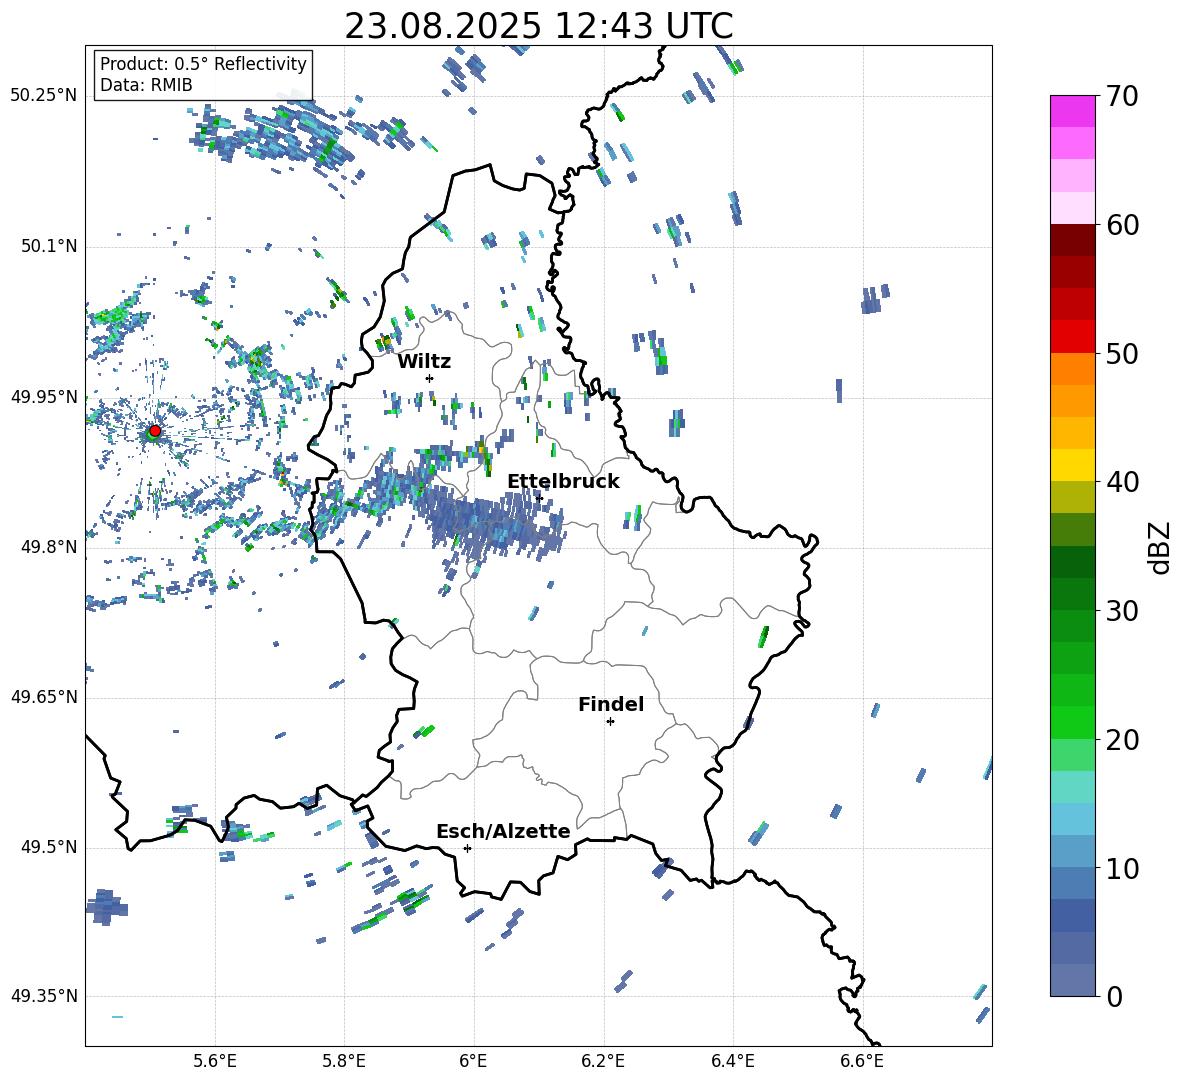The width and height of the screenshot is (1184, 1081).
Task: Click the 23.08.2025 12:43 UTC title
Action: point(538,26)
